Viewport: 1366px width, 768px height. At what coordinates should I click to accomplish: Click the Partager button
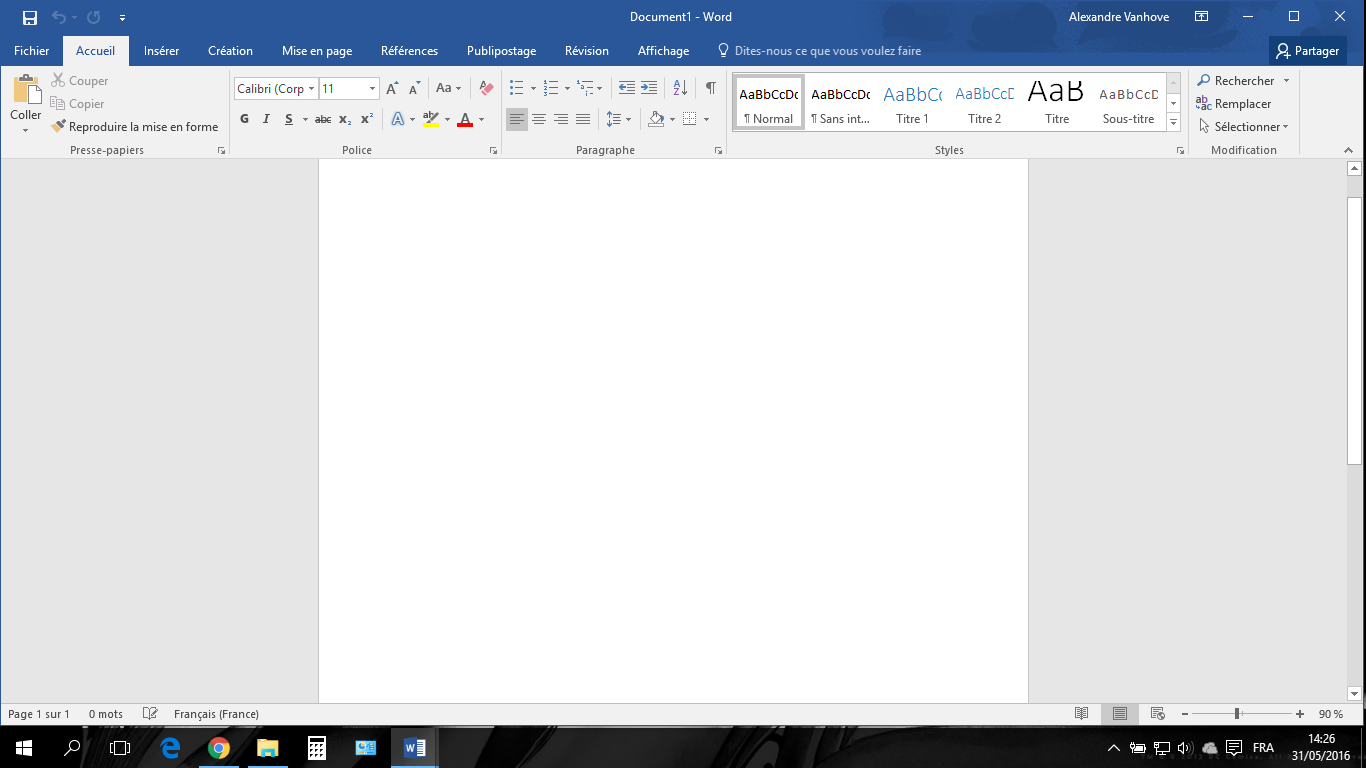point(1308,51)
